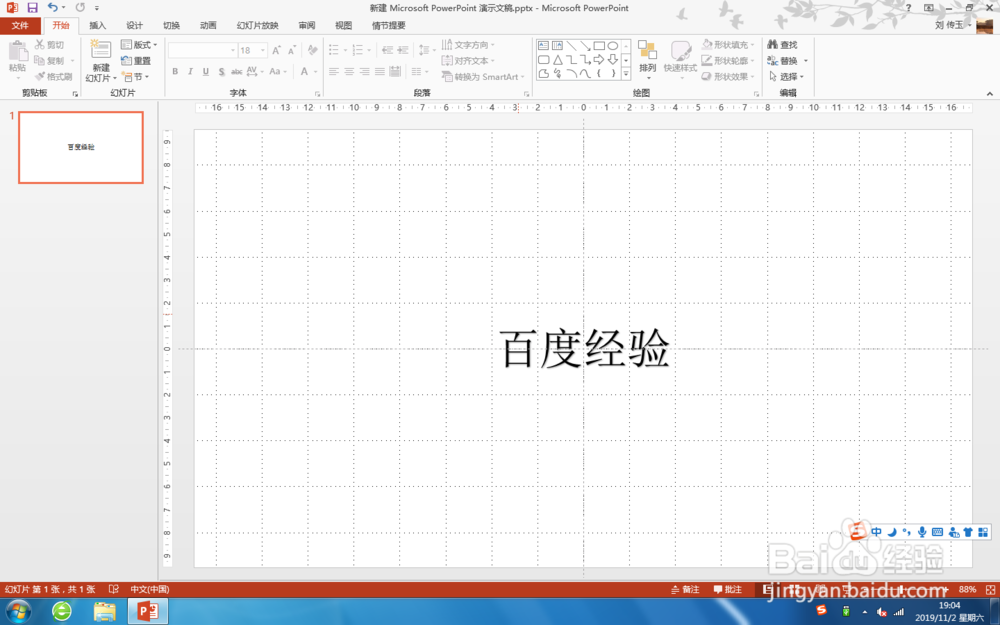Viewport: 1000px width, 625px height.
Task: Open the 节 (Section) dropdown
Action: (135, 77)
